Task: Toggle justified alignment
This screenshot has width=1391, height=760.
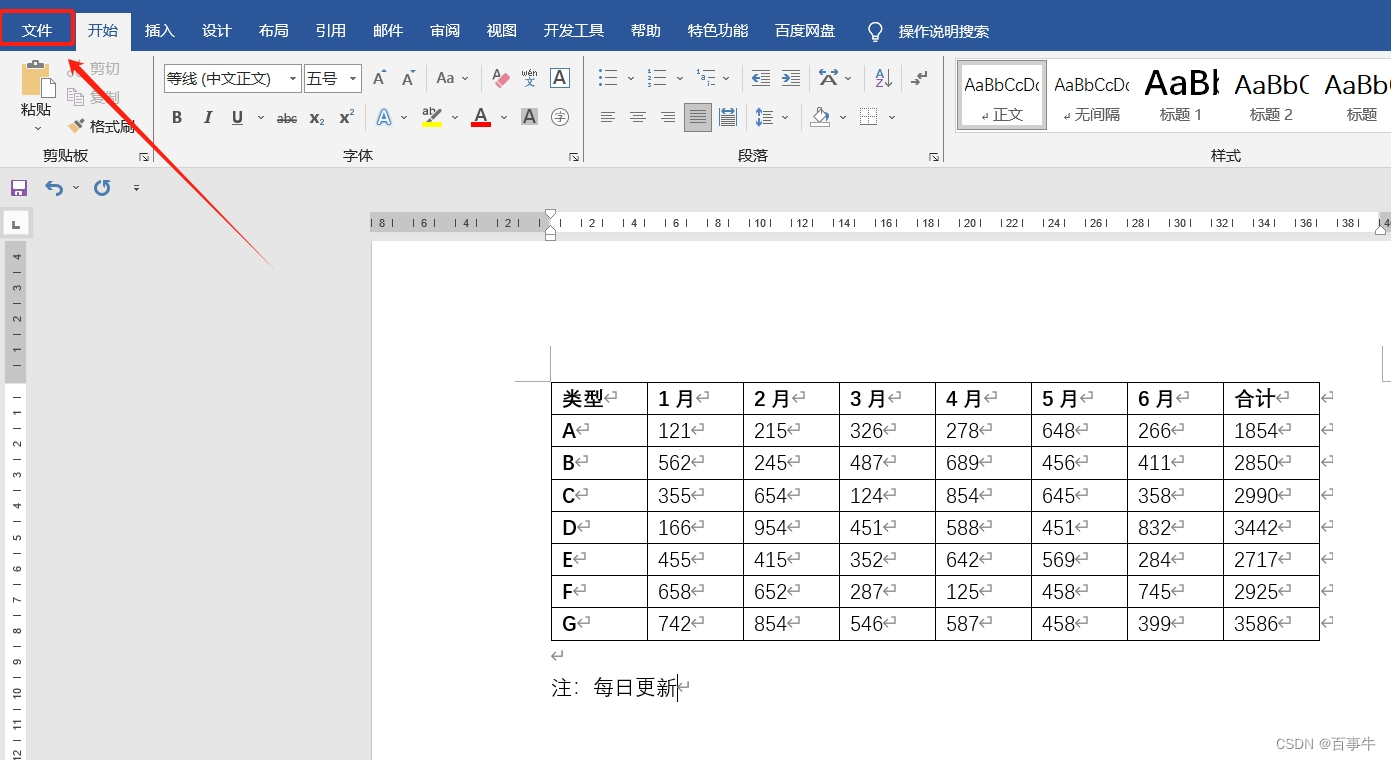Action: tap(698, 117)
